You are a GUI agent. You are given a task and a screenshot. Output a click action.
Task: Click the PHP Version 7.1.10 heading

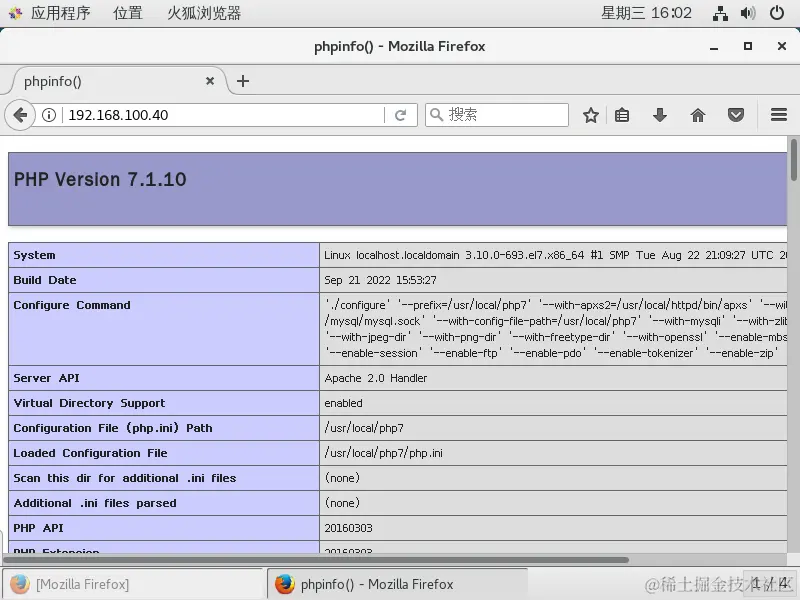coord(100,180)
